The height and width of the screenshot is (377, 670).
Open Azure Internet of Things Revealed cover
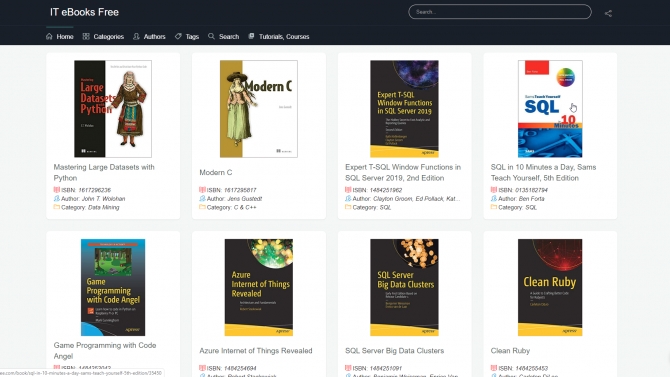(259, 287)
